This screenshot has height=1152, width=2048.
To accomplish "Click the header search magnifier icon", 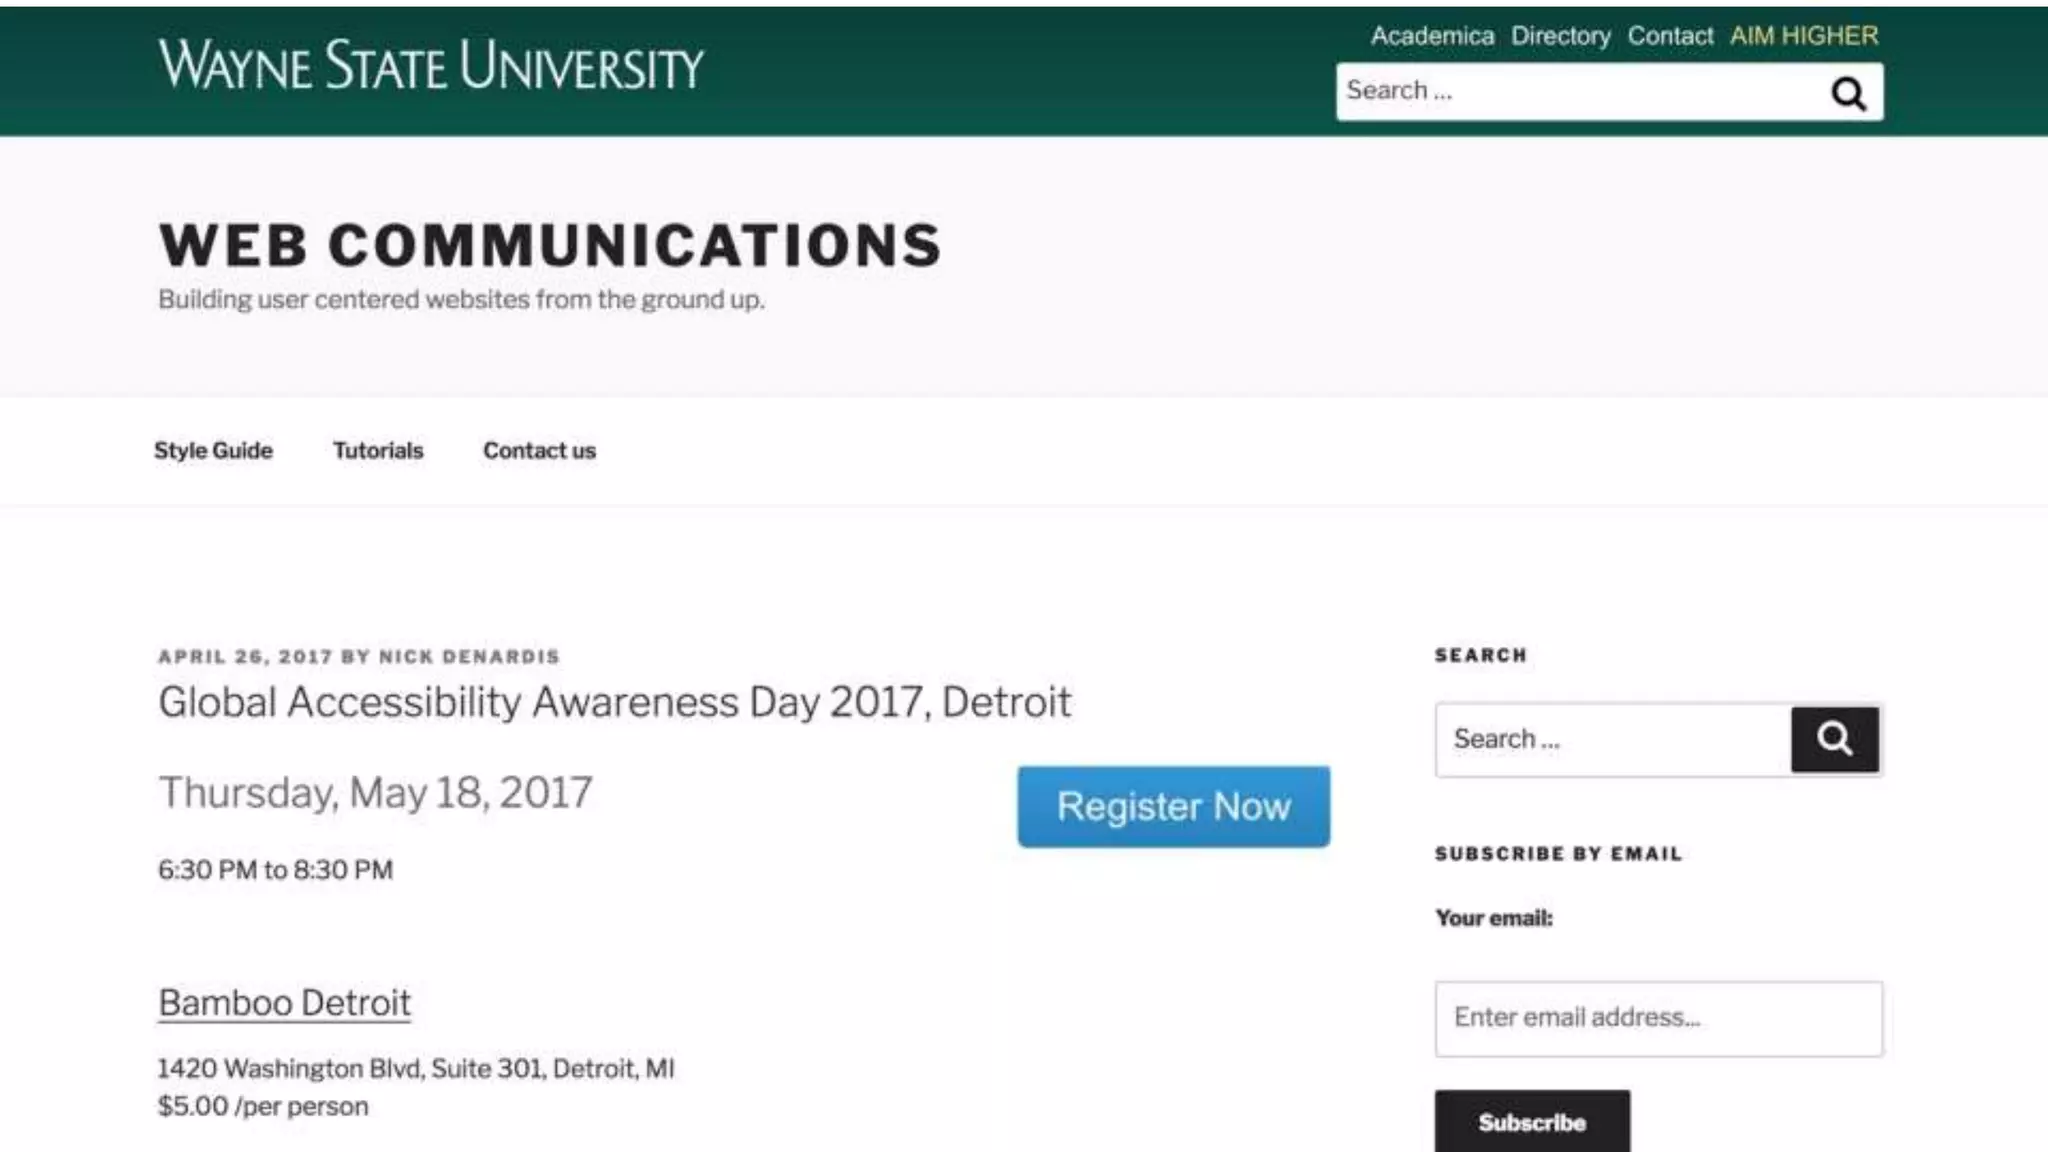I will (1848, 94).
